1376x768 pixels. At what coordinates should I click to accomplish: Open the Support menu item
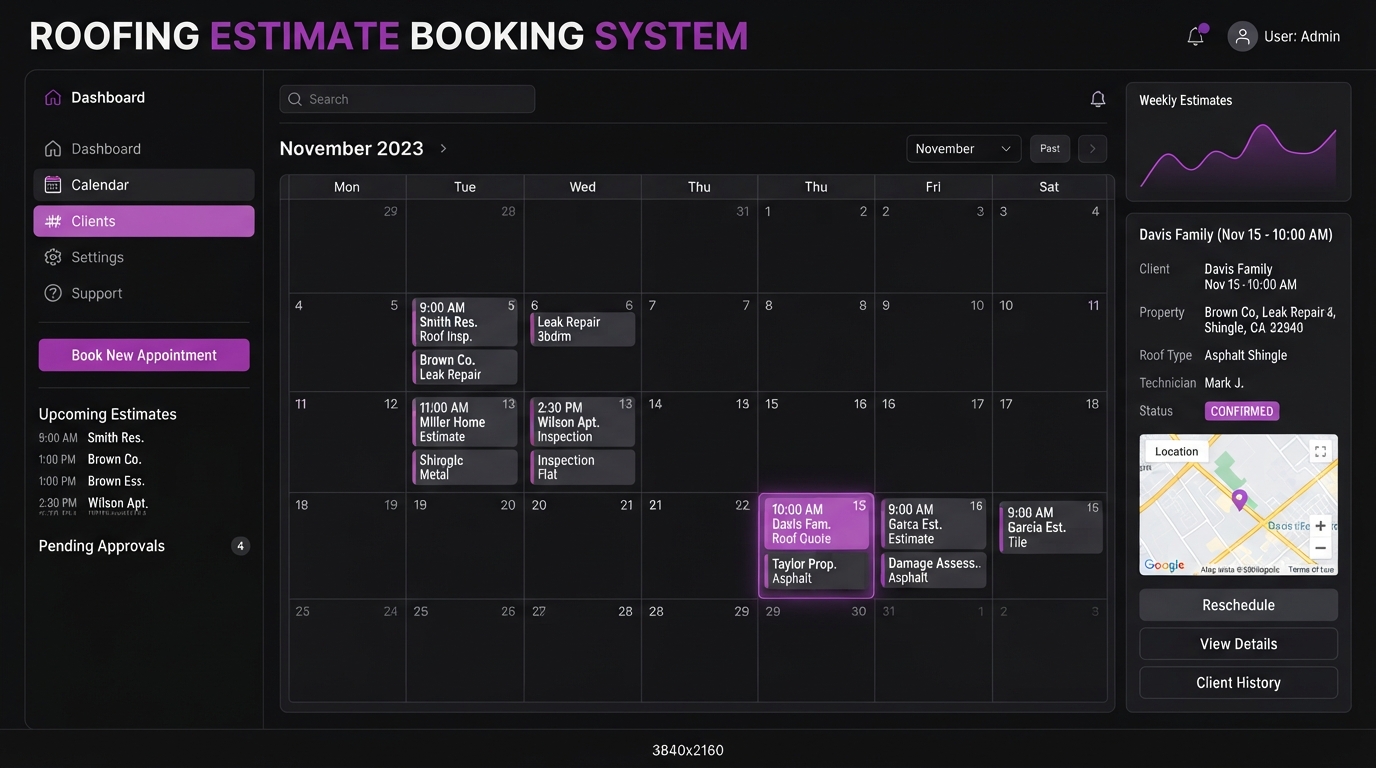[x=144, y=293]
